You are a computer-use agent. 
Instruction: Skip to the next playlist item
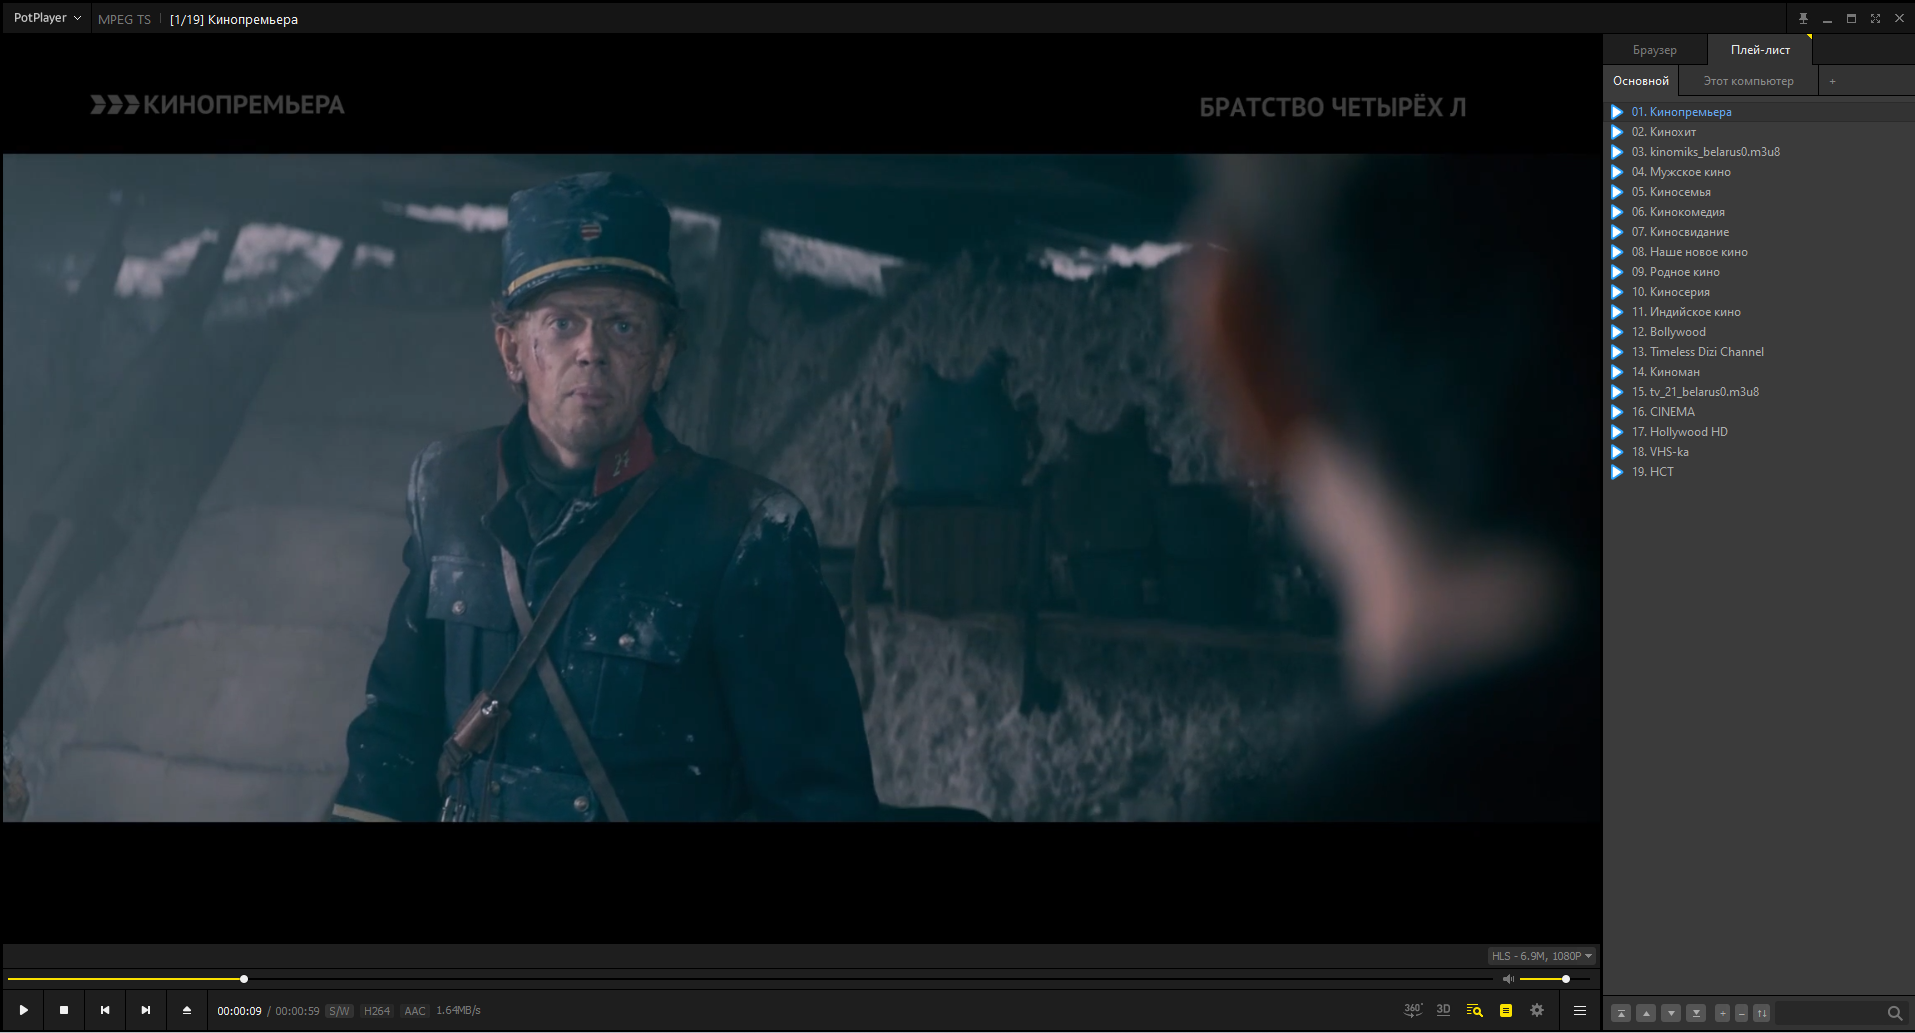(x=146, y=1010)
